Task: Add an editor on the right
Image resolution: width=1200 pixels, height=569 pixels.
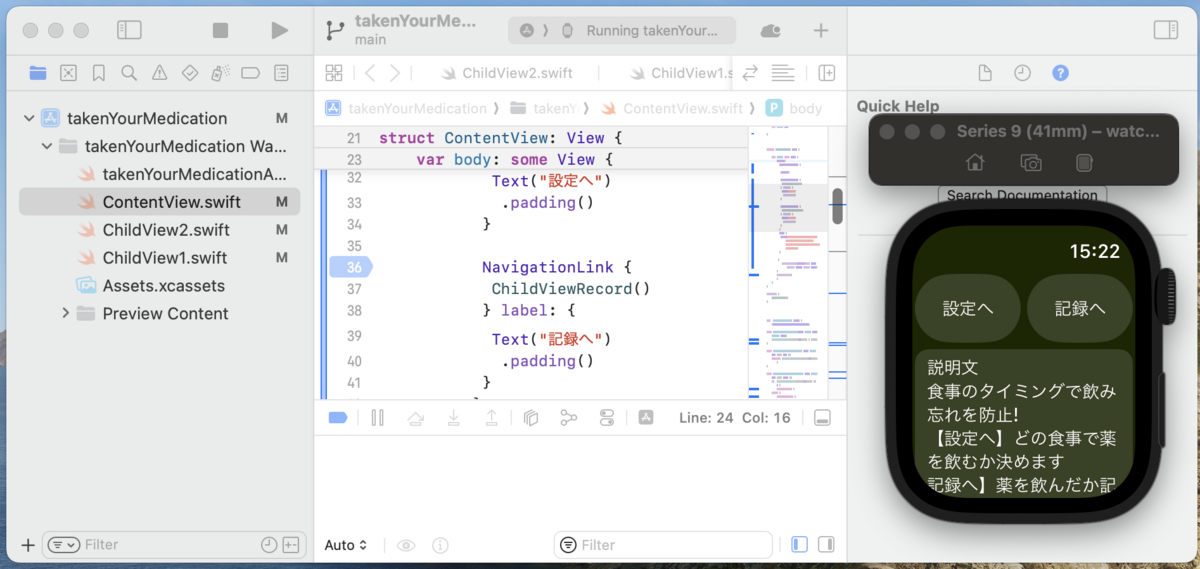Action: pos(827,73)
